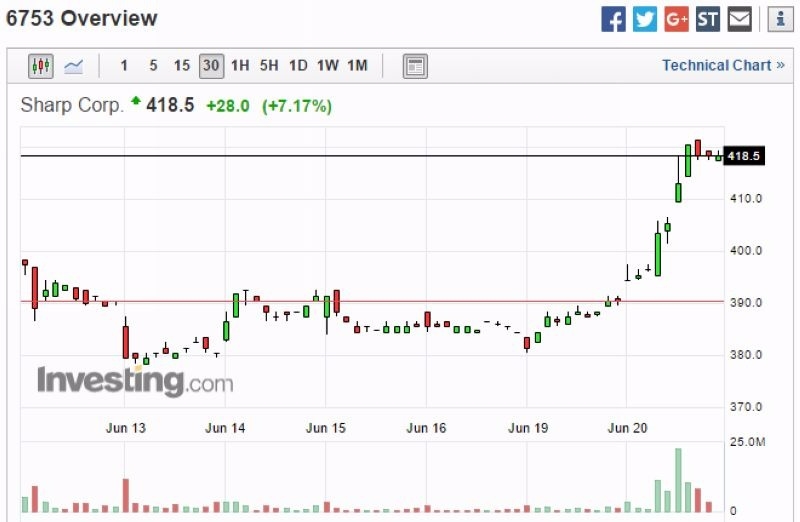Open the Technical Chart link
Screen dimensions: 800x522
tap(723, 66)
